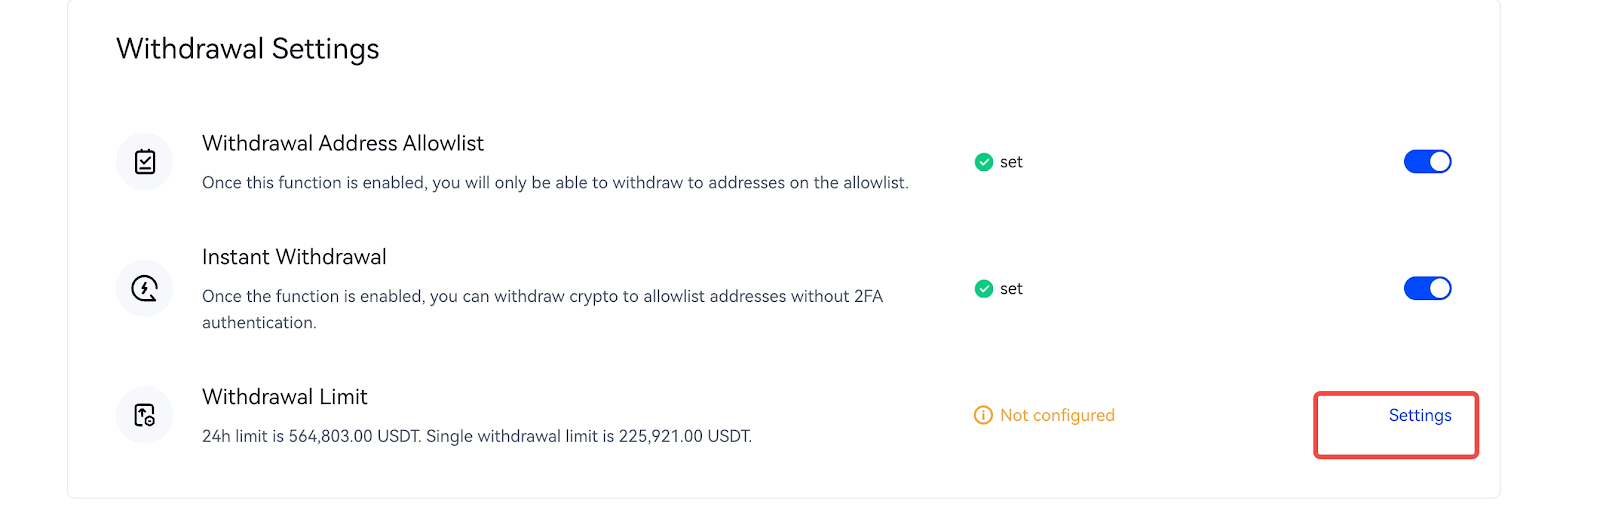
Task: Disable the Withdrawal Address Allowlist switch
Action: 1427,162
